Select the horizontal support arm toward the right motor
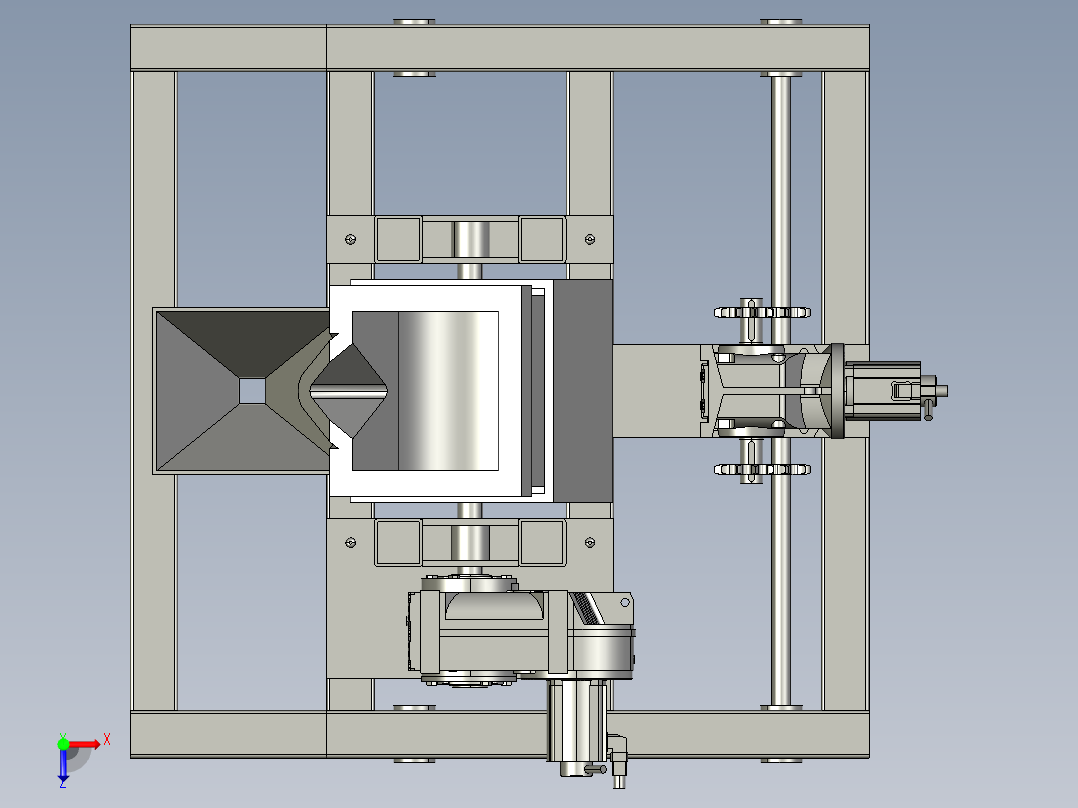The image size is (1078, 808). [x=657, y=391]
